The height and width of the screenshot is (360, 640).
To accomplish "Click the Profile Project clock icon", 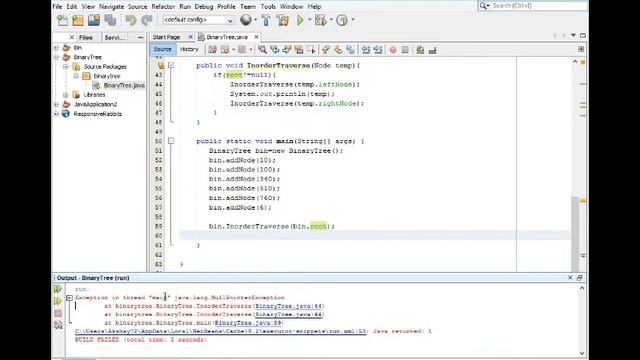I will (342, 20).
